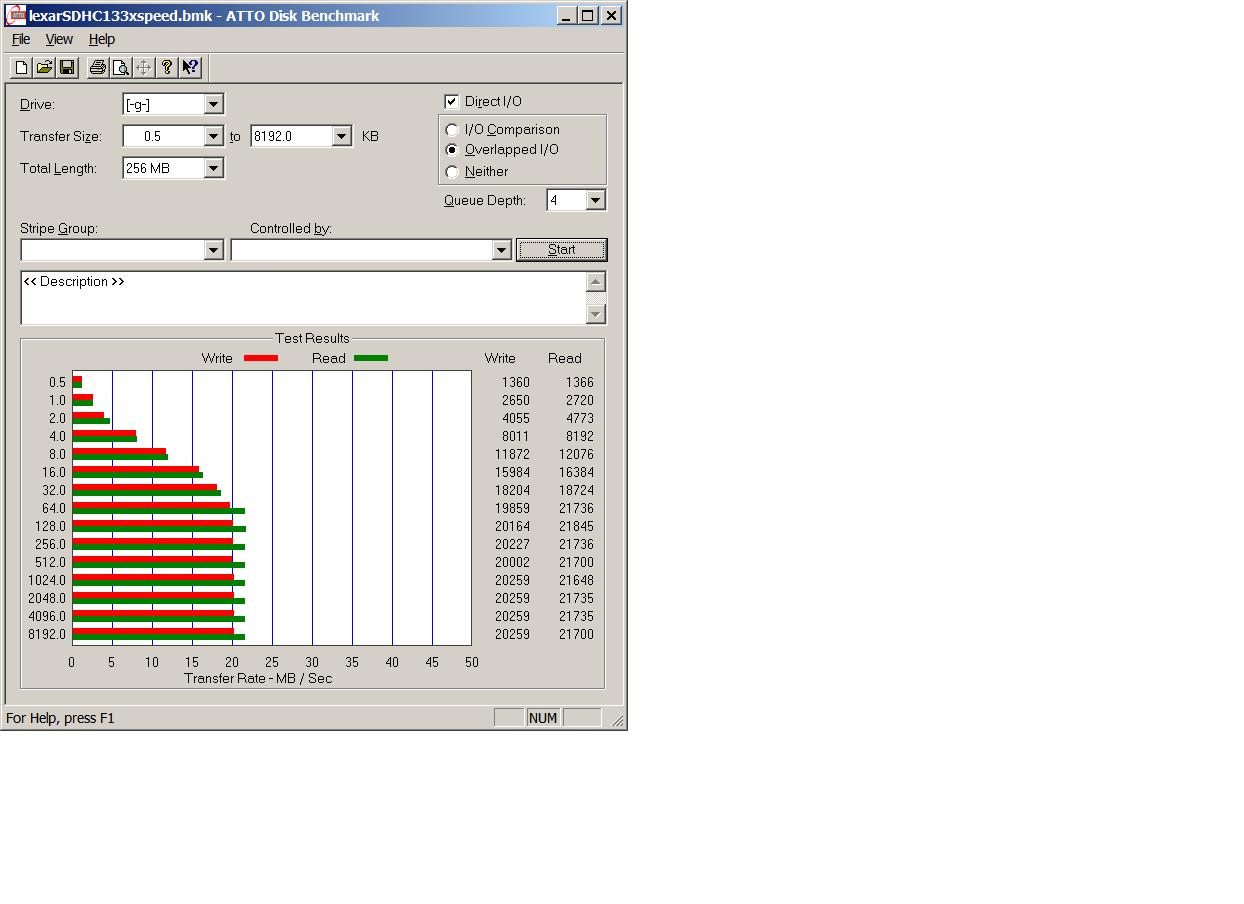
Task: Click the Description box scroll down arrow
Action: 596,314
